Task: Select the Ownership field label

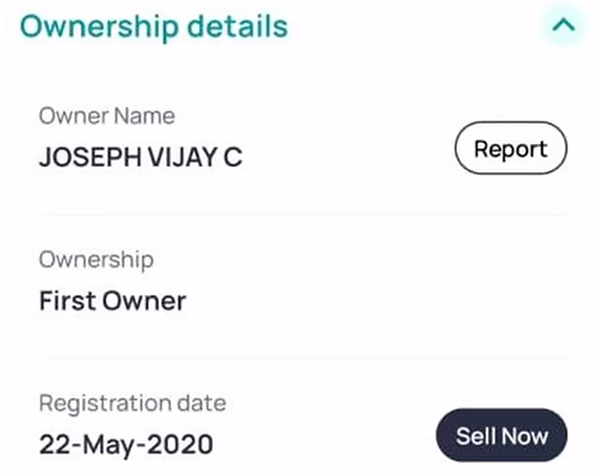Action: (x=96, y=260)
